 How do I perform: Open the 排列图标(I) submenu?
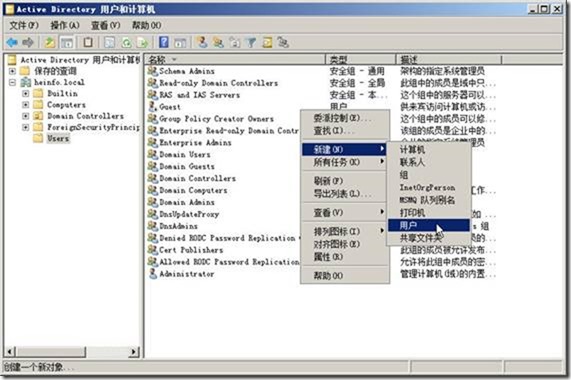[x=344, y=231]
